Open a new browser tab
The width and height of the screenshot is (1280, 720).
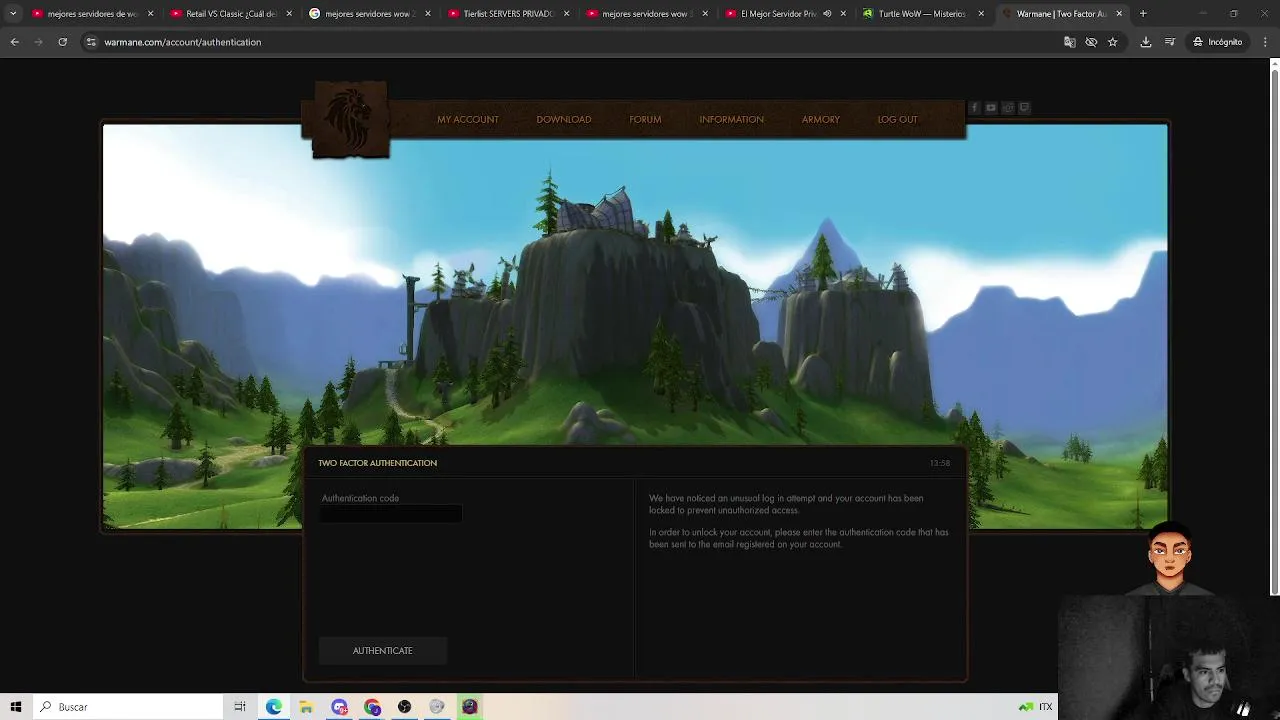pos(1143,14)
